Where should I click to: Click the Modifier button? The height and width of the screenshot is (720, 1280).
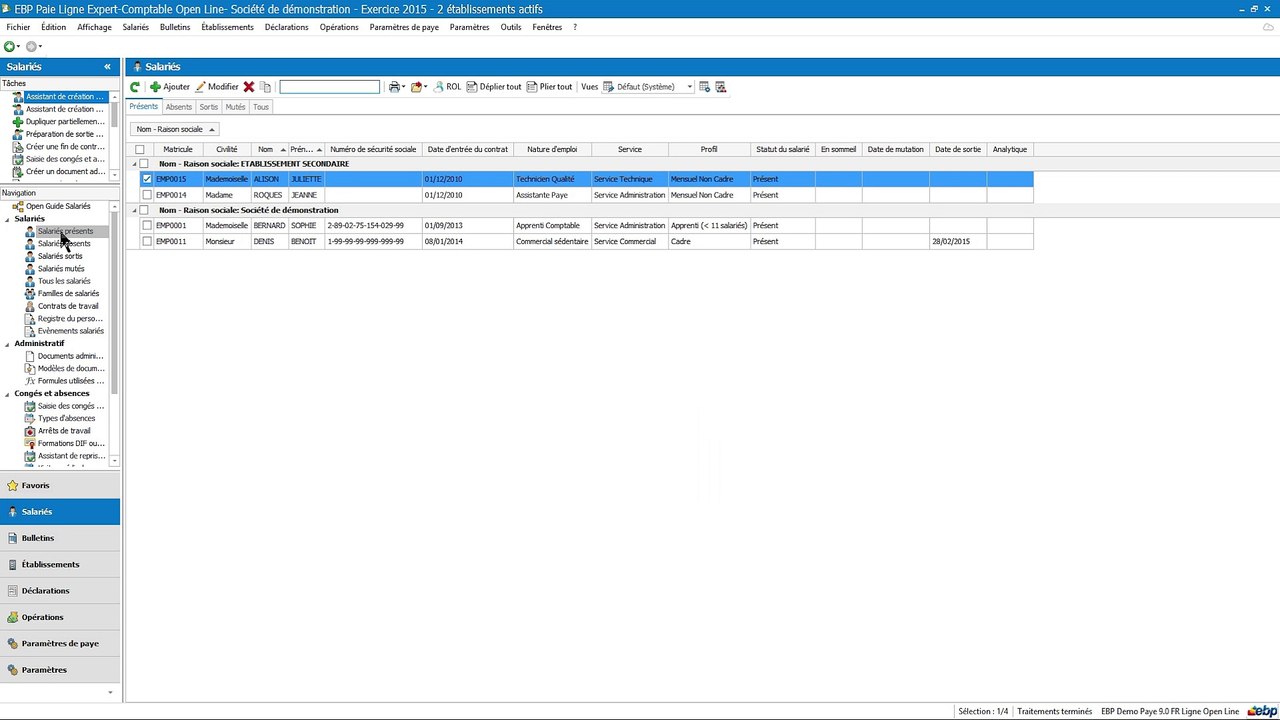(x=217, y=87)
